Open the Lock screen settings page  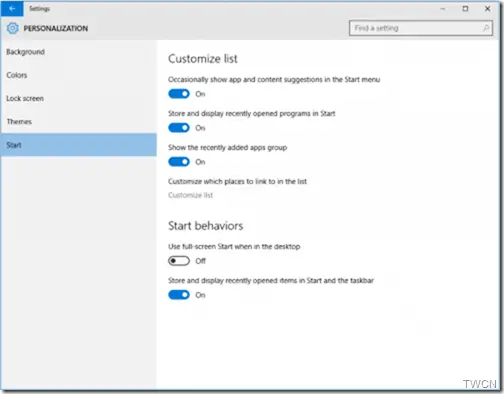tap(78, 98)
